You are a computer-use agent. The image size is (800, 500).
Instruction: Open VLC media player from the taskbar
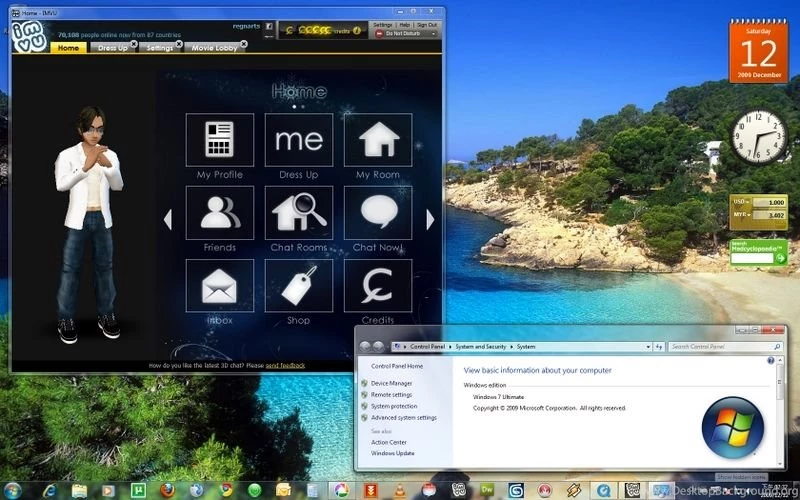click(x=399, y=491)
